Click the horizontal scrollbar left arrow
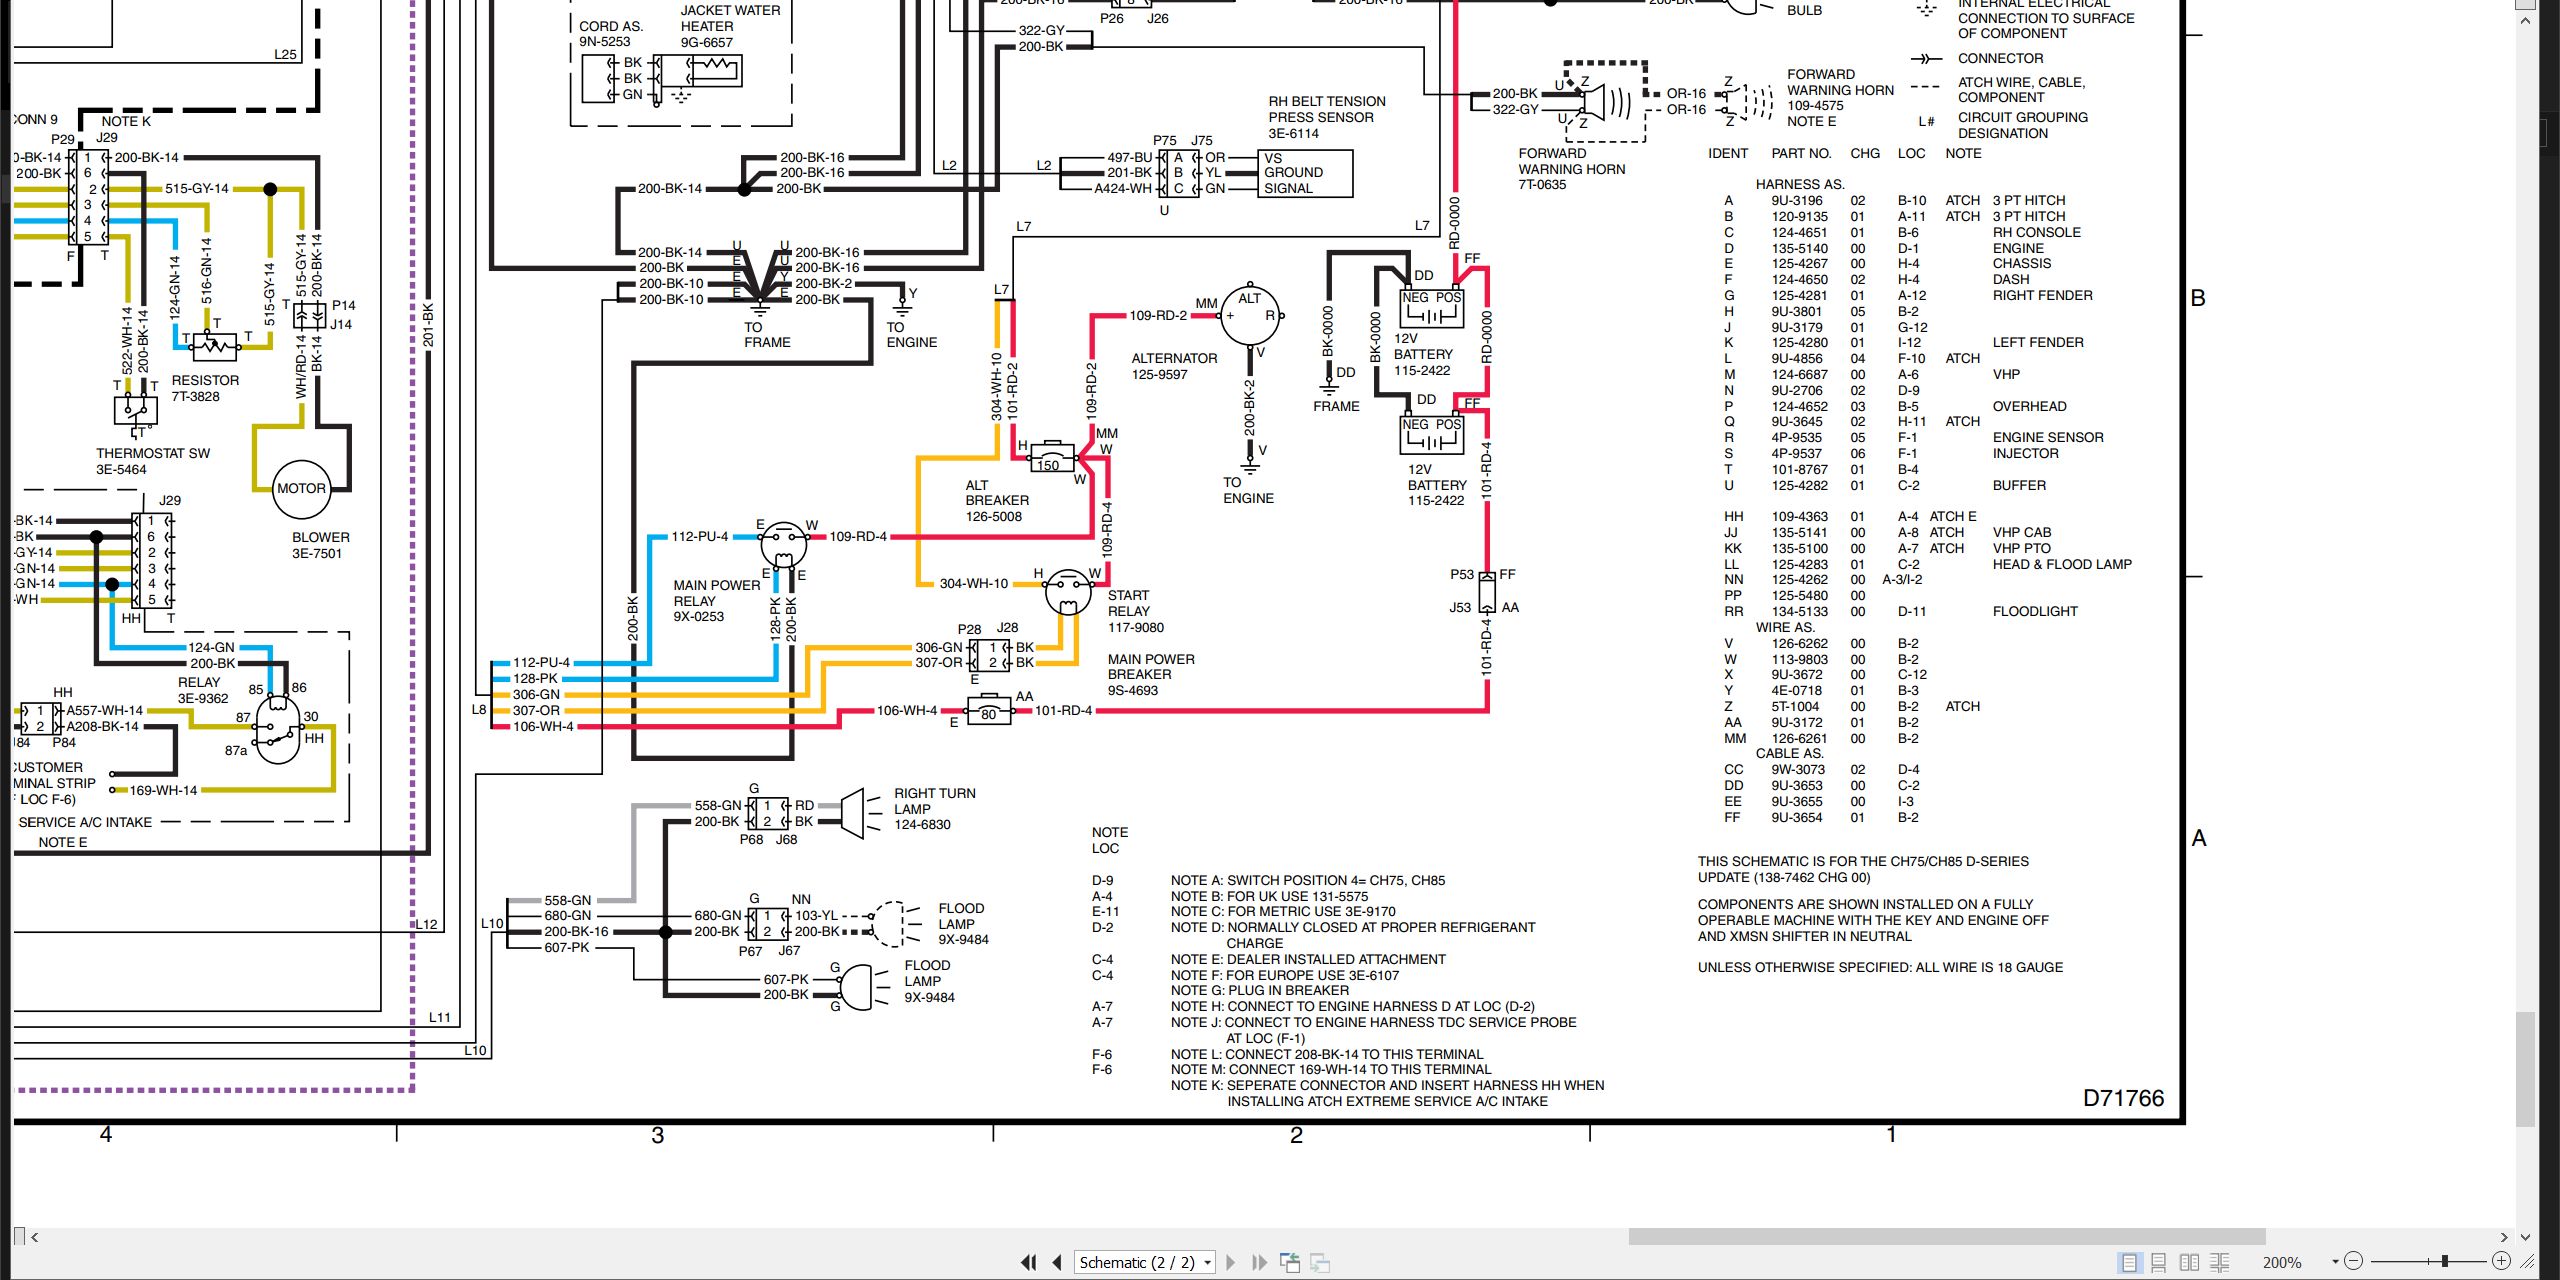The image size is (2560, 1280). [x=35, y=1237]
